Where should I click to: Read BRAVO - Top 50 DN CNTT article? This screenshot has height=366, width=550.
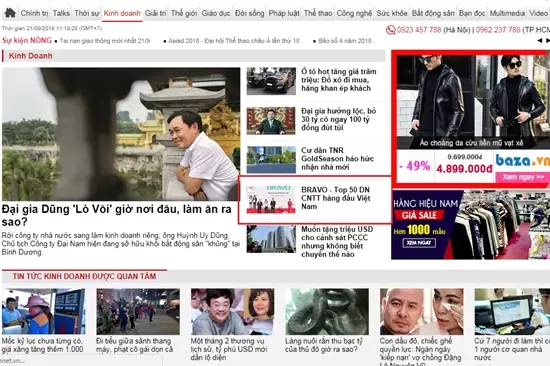coord(336,198)
